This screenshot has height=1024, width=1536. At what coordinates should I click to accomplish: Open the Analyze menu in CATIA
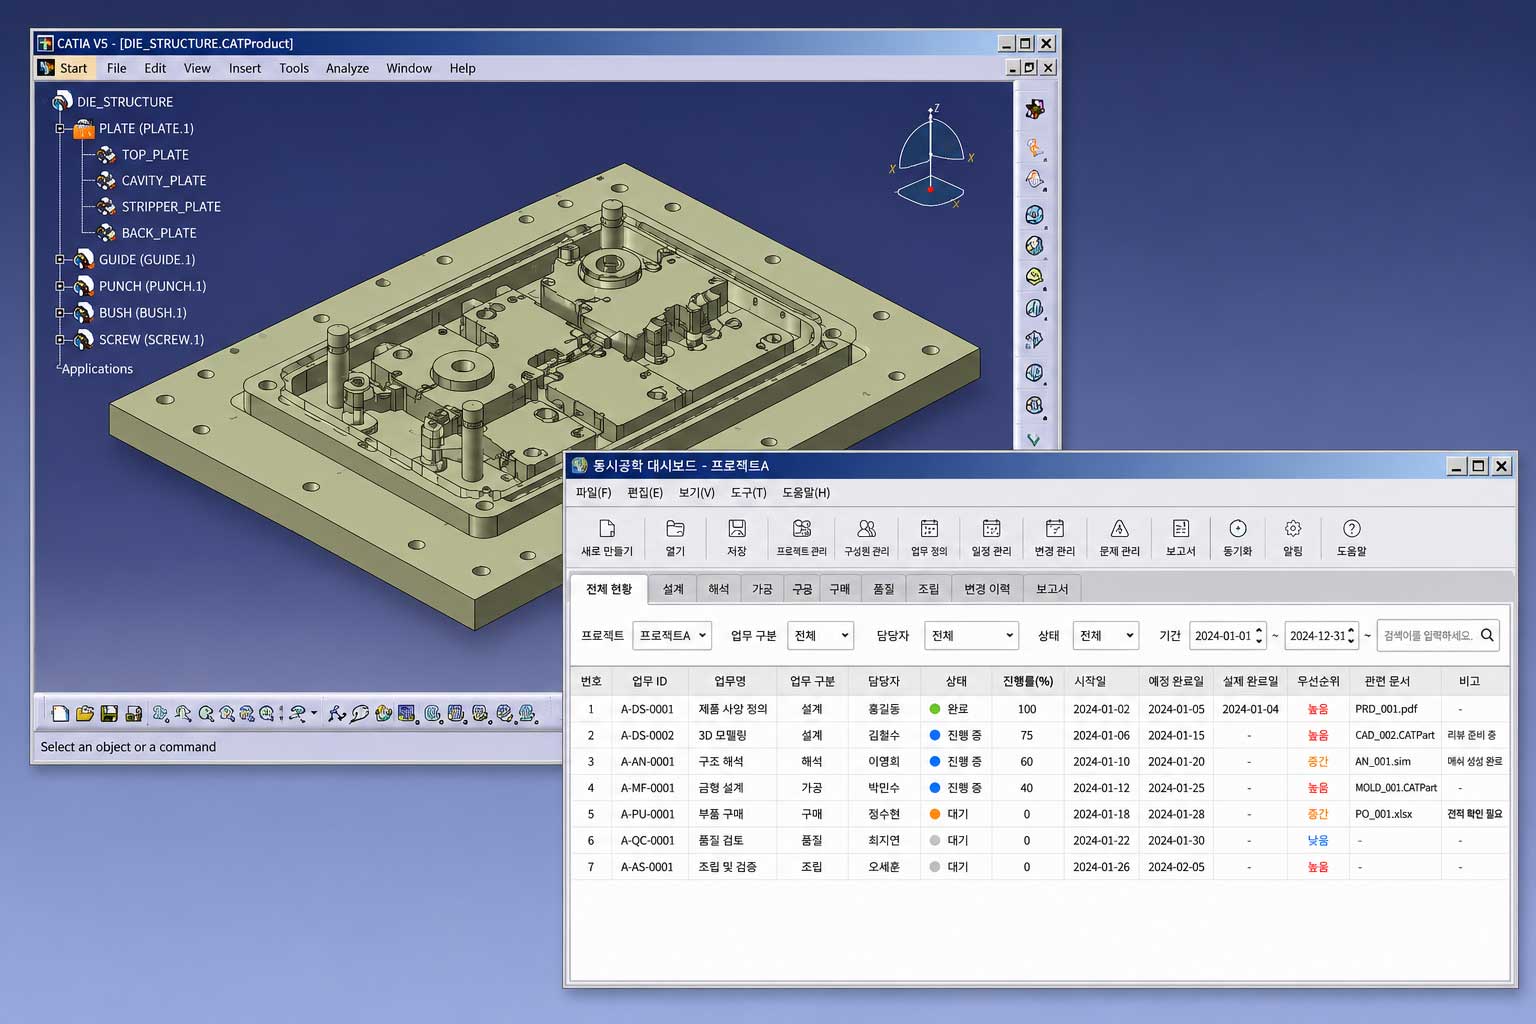[347, 68]
